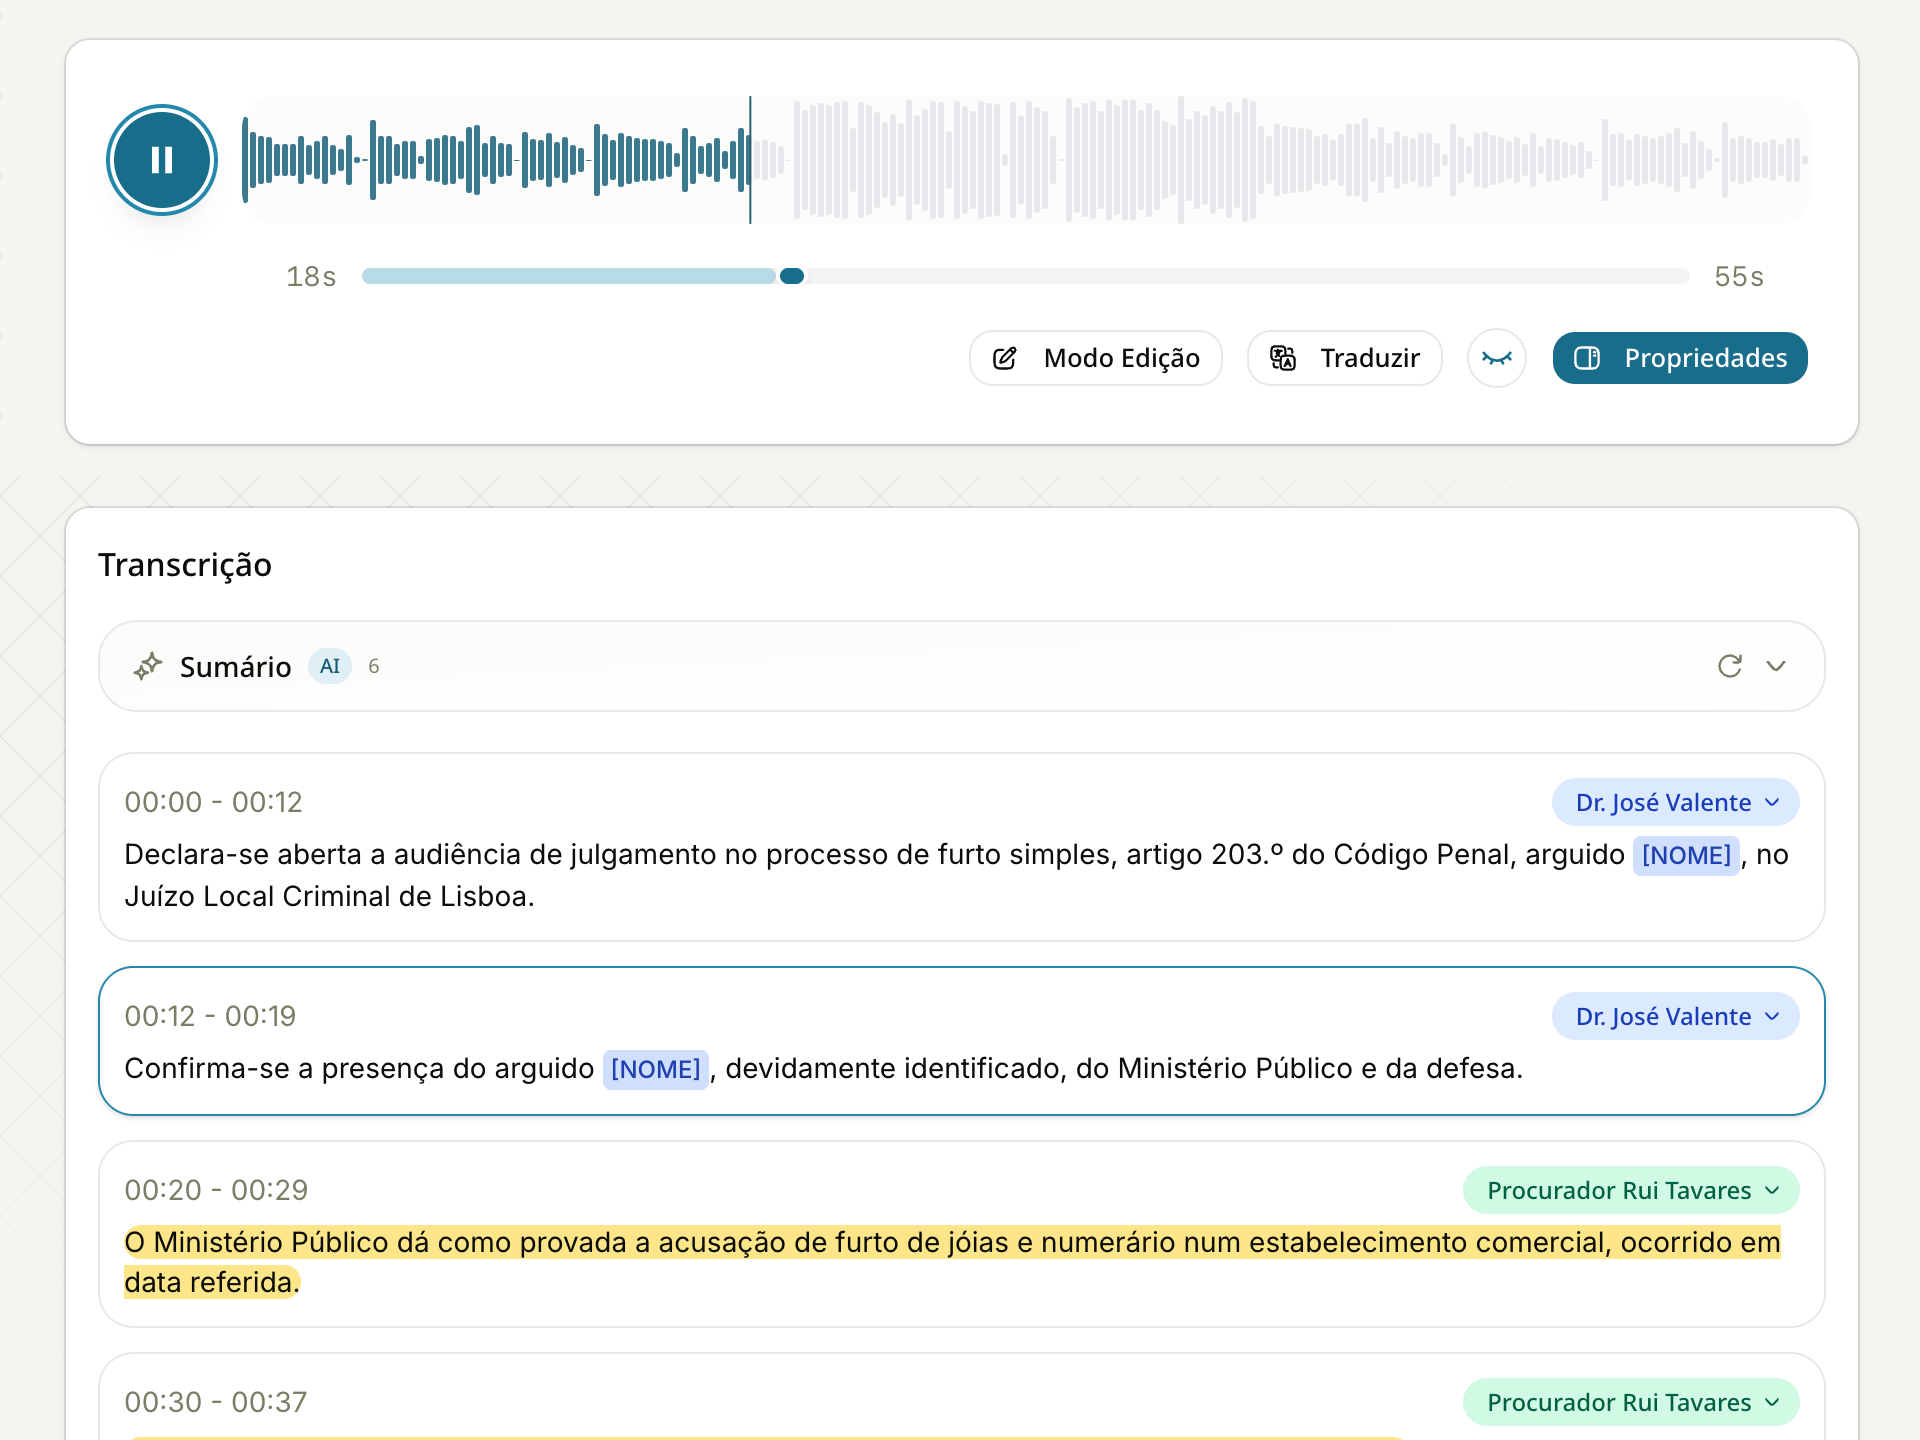The image size is (1920, 1440).
Task: Click the [NOME] tag in the first segment
Action: click(x=1686, y=855)
